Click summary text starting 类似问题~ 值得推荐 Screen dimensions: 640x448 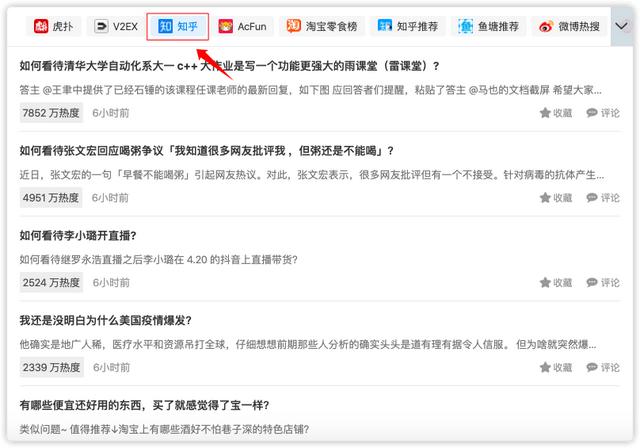164,429
